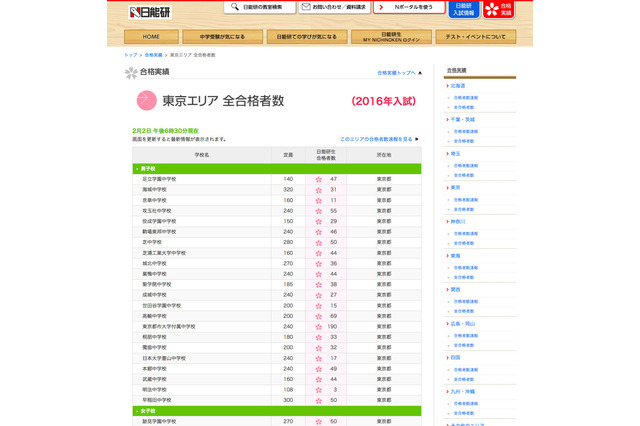Click the sakura icon in the 東京都市大学付属中学校 row
The width and height of the screenshot is (640, 426).
[319, 327]
